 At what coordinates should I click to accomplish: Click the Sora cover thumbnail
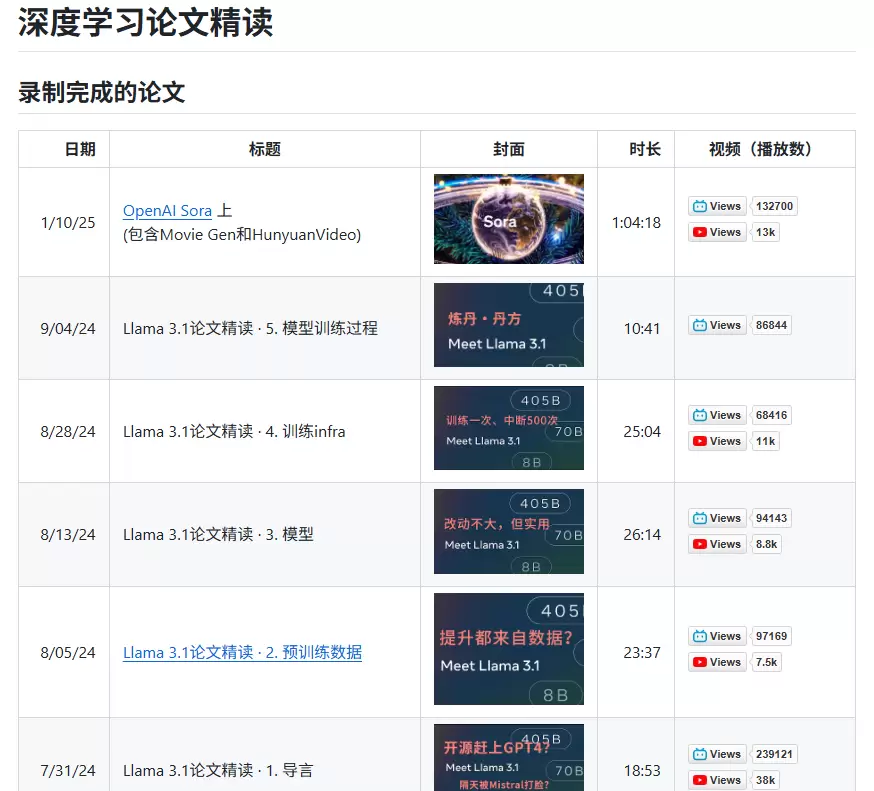coord(509,219)
